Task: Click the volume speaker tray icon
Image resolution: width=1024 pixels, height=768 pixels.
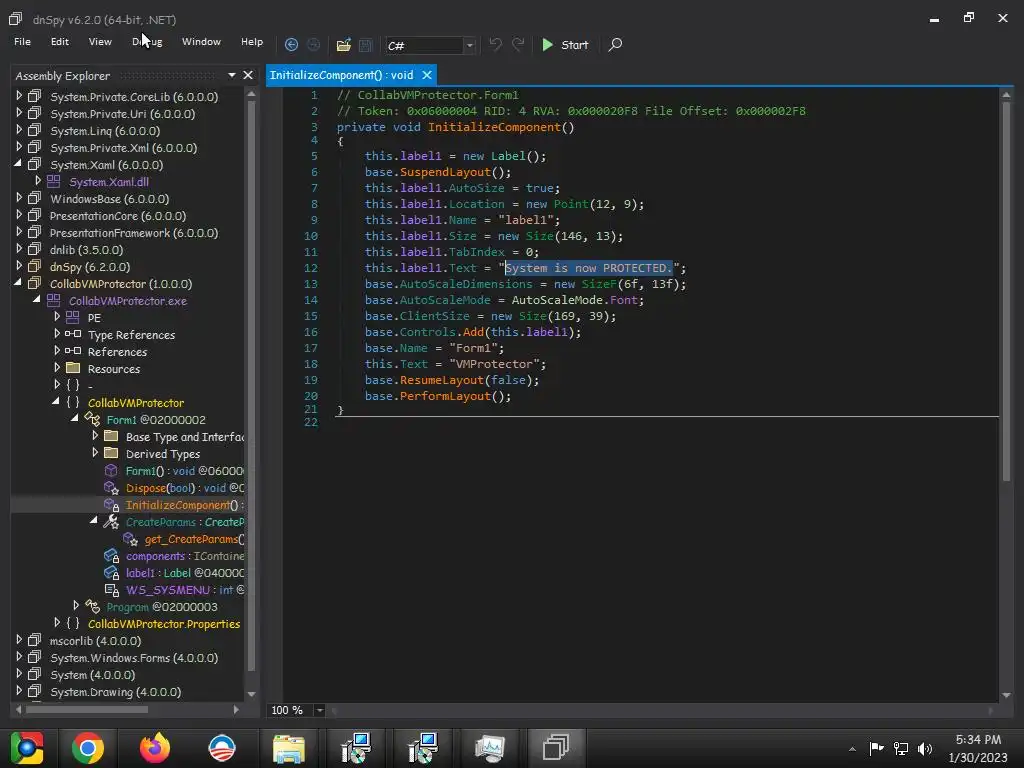Action: coord(925,748)
